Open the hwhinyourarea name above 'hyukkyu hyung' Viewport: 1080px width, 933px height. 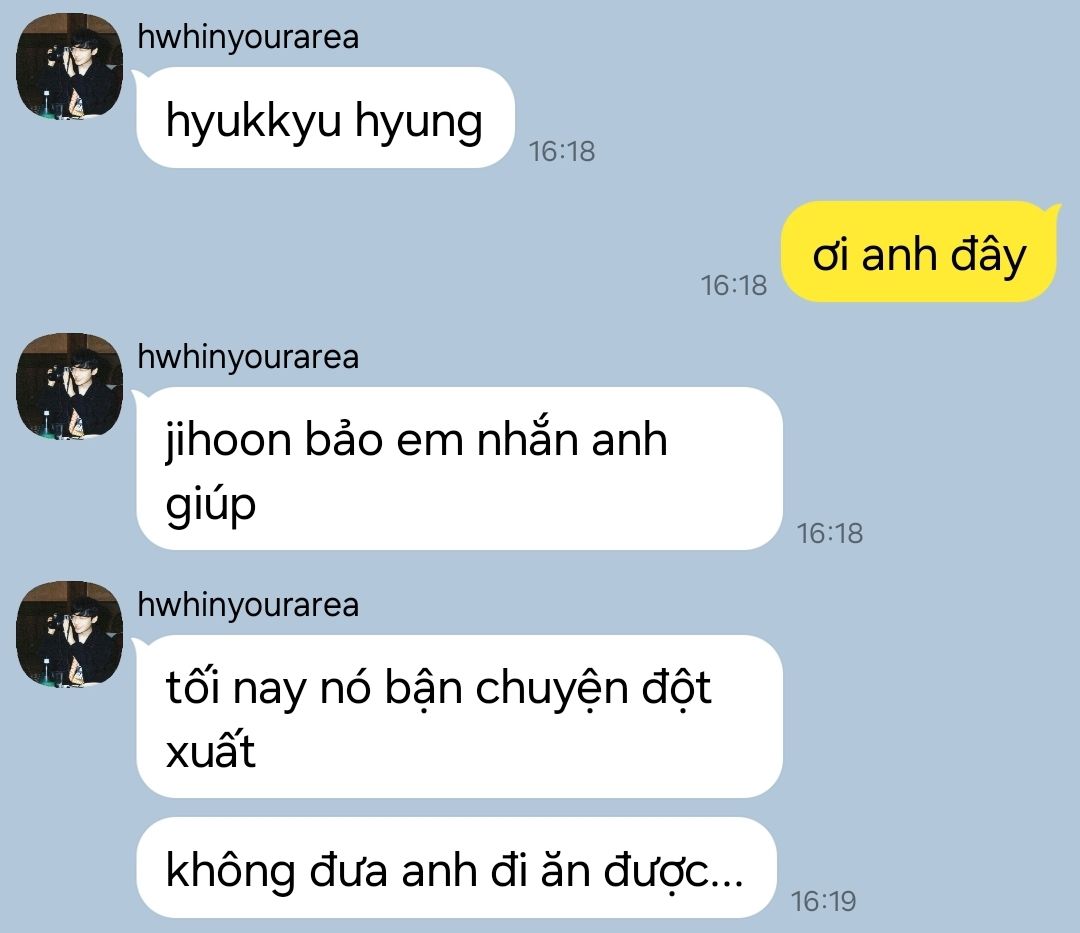click(248, 37)
